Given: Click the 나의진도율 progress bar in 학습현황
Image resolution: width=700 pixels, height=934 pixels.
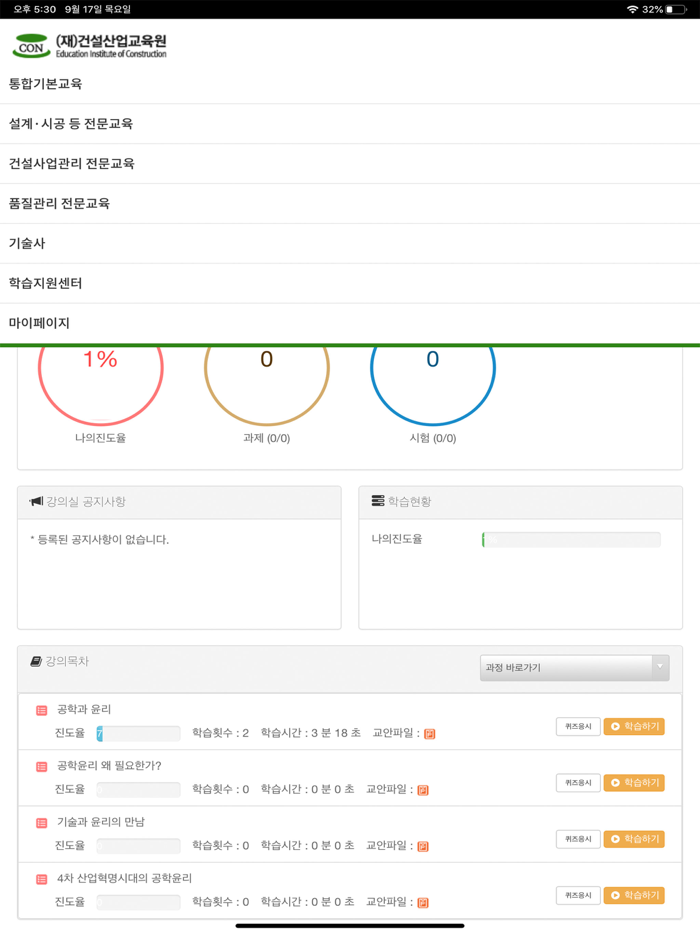Looking at the screenshot, I should (571, 540).
